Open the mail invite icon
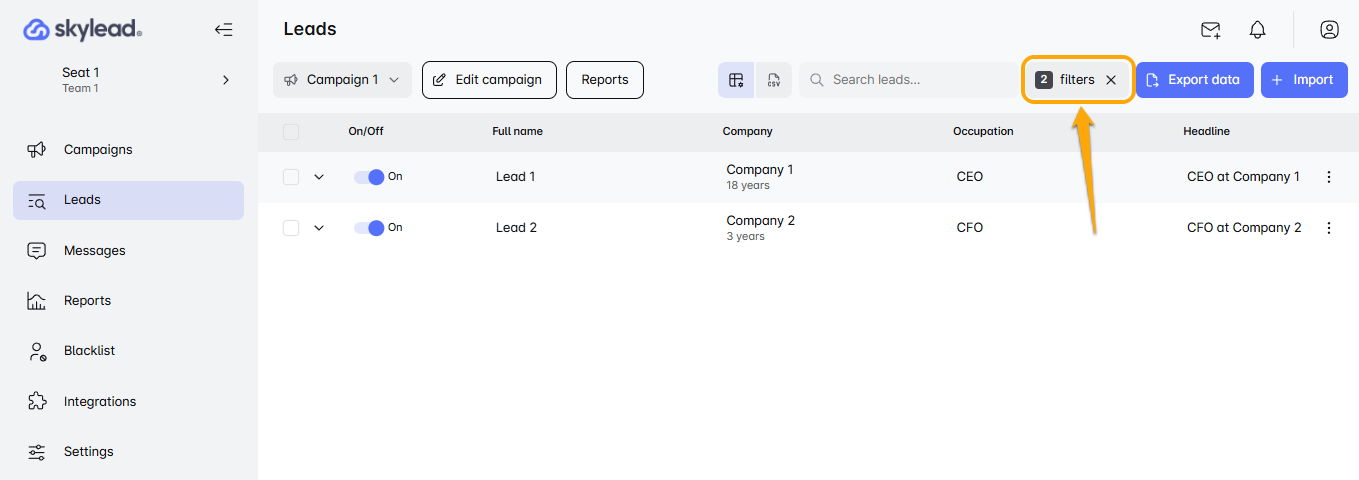The width and height of the screenshot is (1359, 480). click(x=1210, y=30)
